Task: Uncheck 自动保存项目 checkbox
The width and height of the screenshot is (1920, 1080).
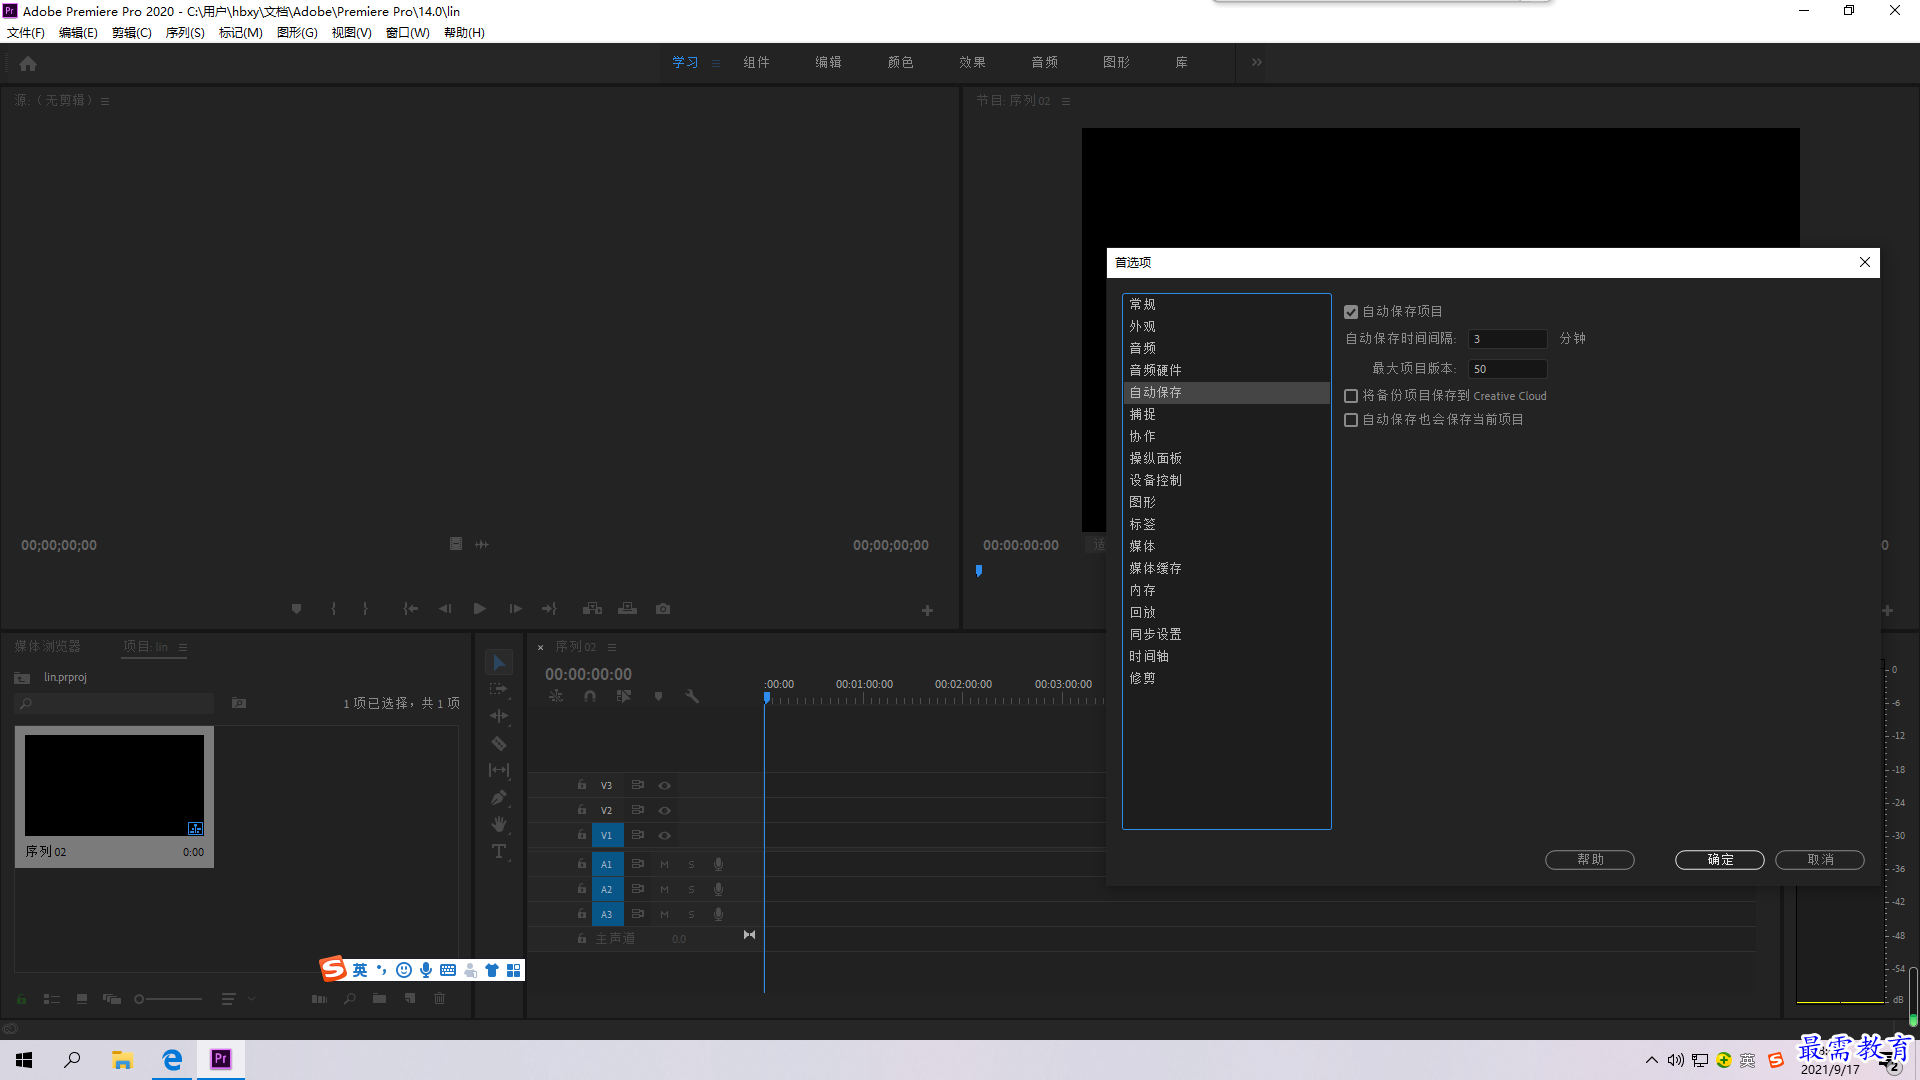Action: point(1351,312)
